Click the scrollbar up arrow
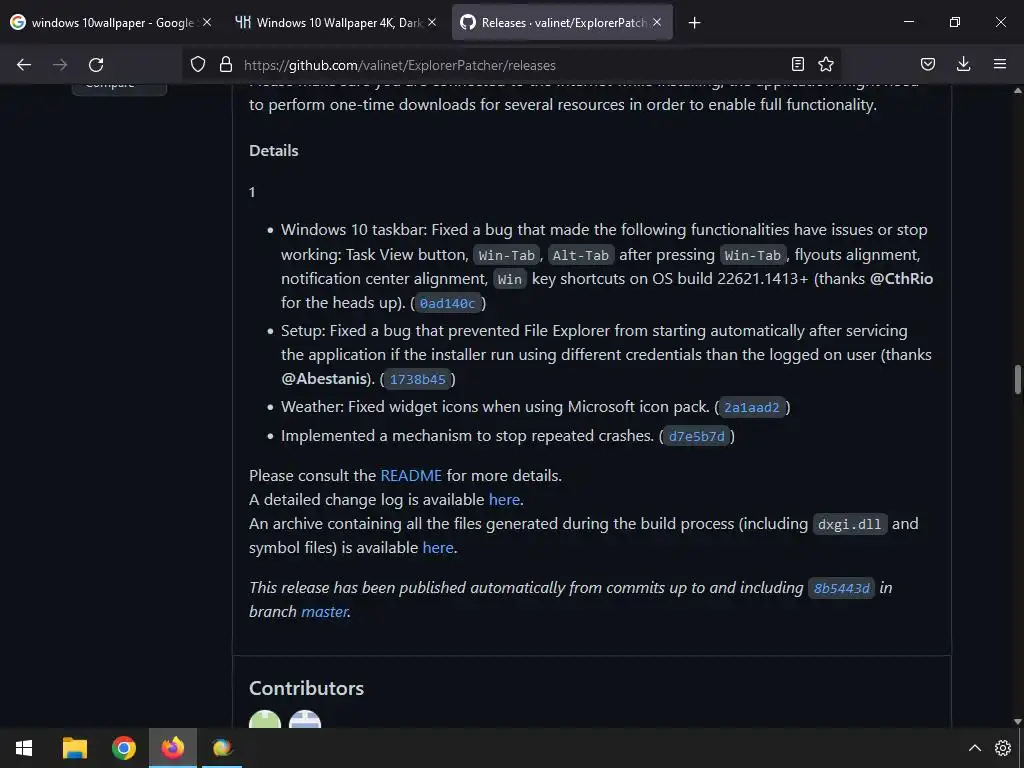1024x768 pixels. coord(1017,91)
